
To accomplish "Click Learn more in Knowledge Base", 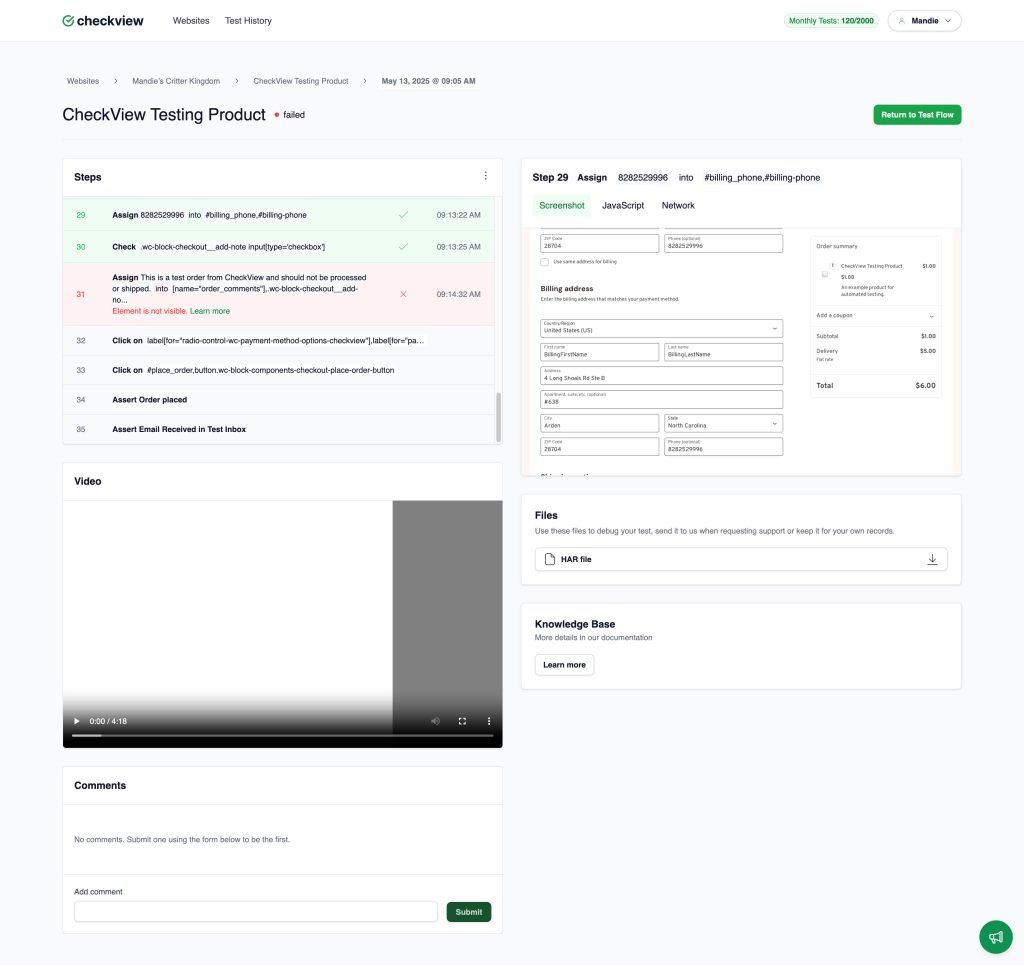I will tap(564, 665).
